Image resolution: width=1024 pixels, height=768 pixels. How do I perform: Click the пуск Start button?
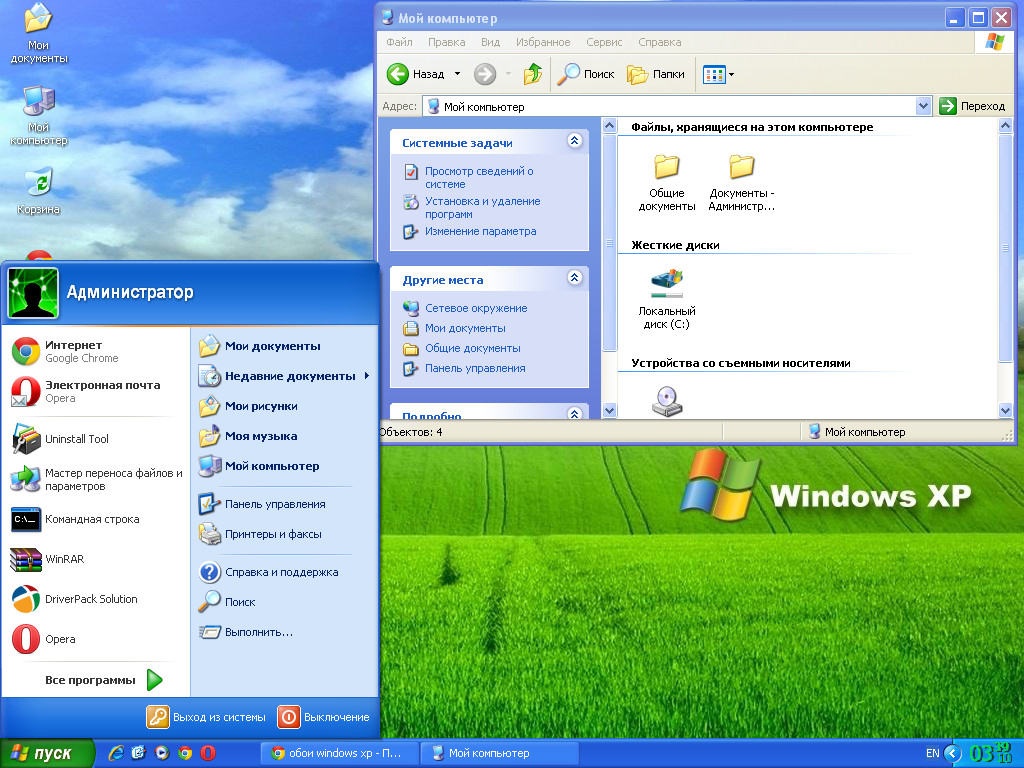point(46,753)
